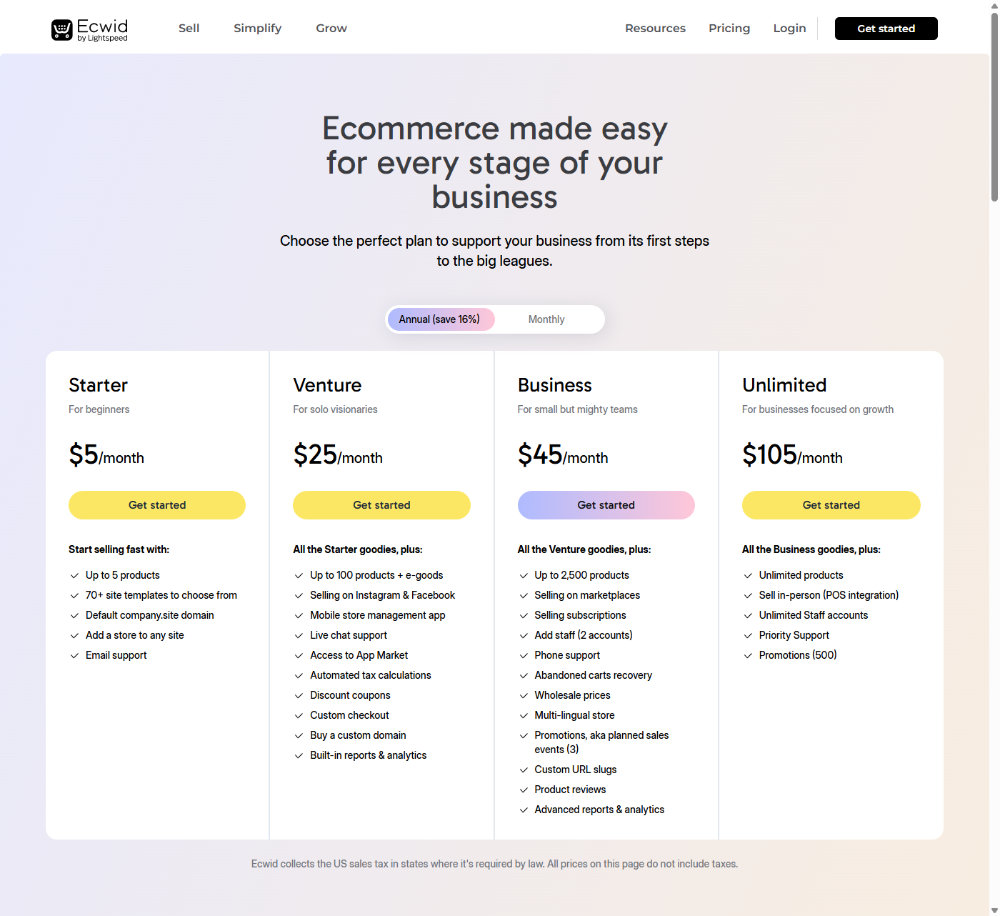Start the Unlimited plan Get started button
Screen dimensions: 1000x916
(830, 505)
